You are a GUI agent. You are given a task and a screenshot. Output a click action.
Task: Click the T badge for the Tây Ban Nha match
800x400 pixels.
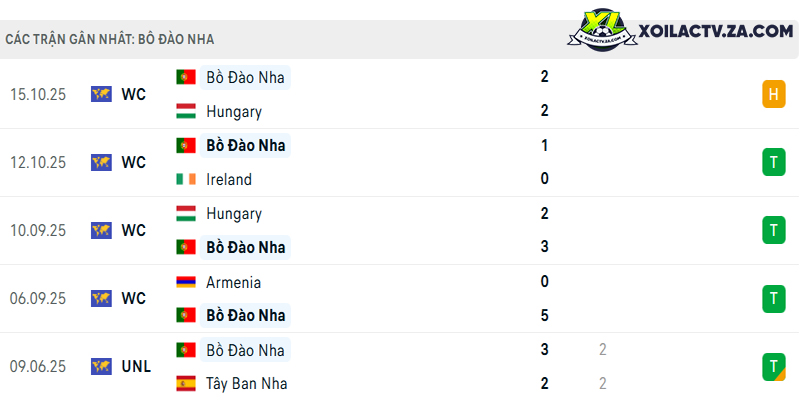tap(774, 367)
